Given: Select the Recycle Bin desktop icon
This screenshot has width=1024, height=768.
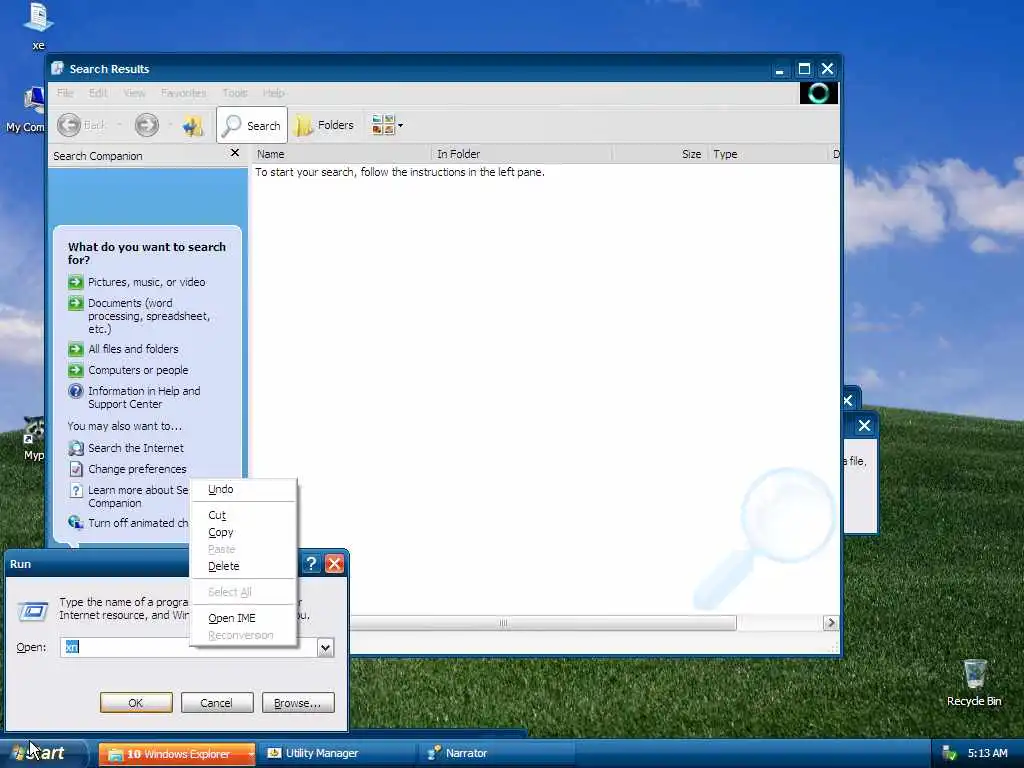Looking at the screenshot, I should coord(974,683).
